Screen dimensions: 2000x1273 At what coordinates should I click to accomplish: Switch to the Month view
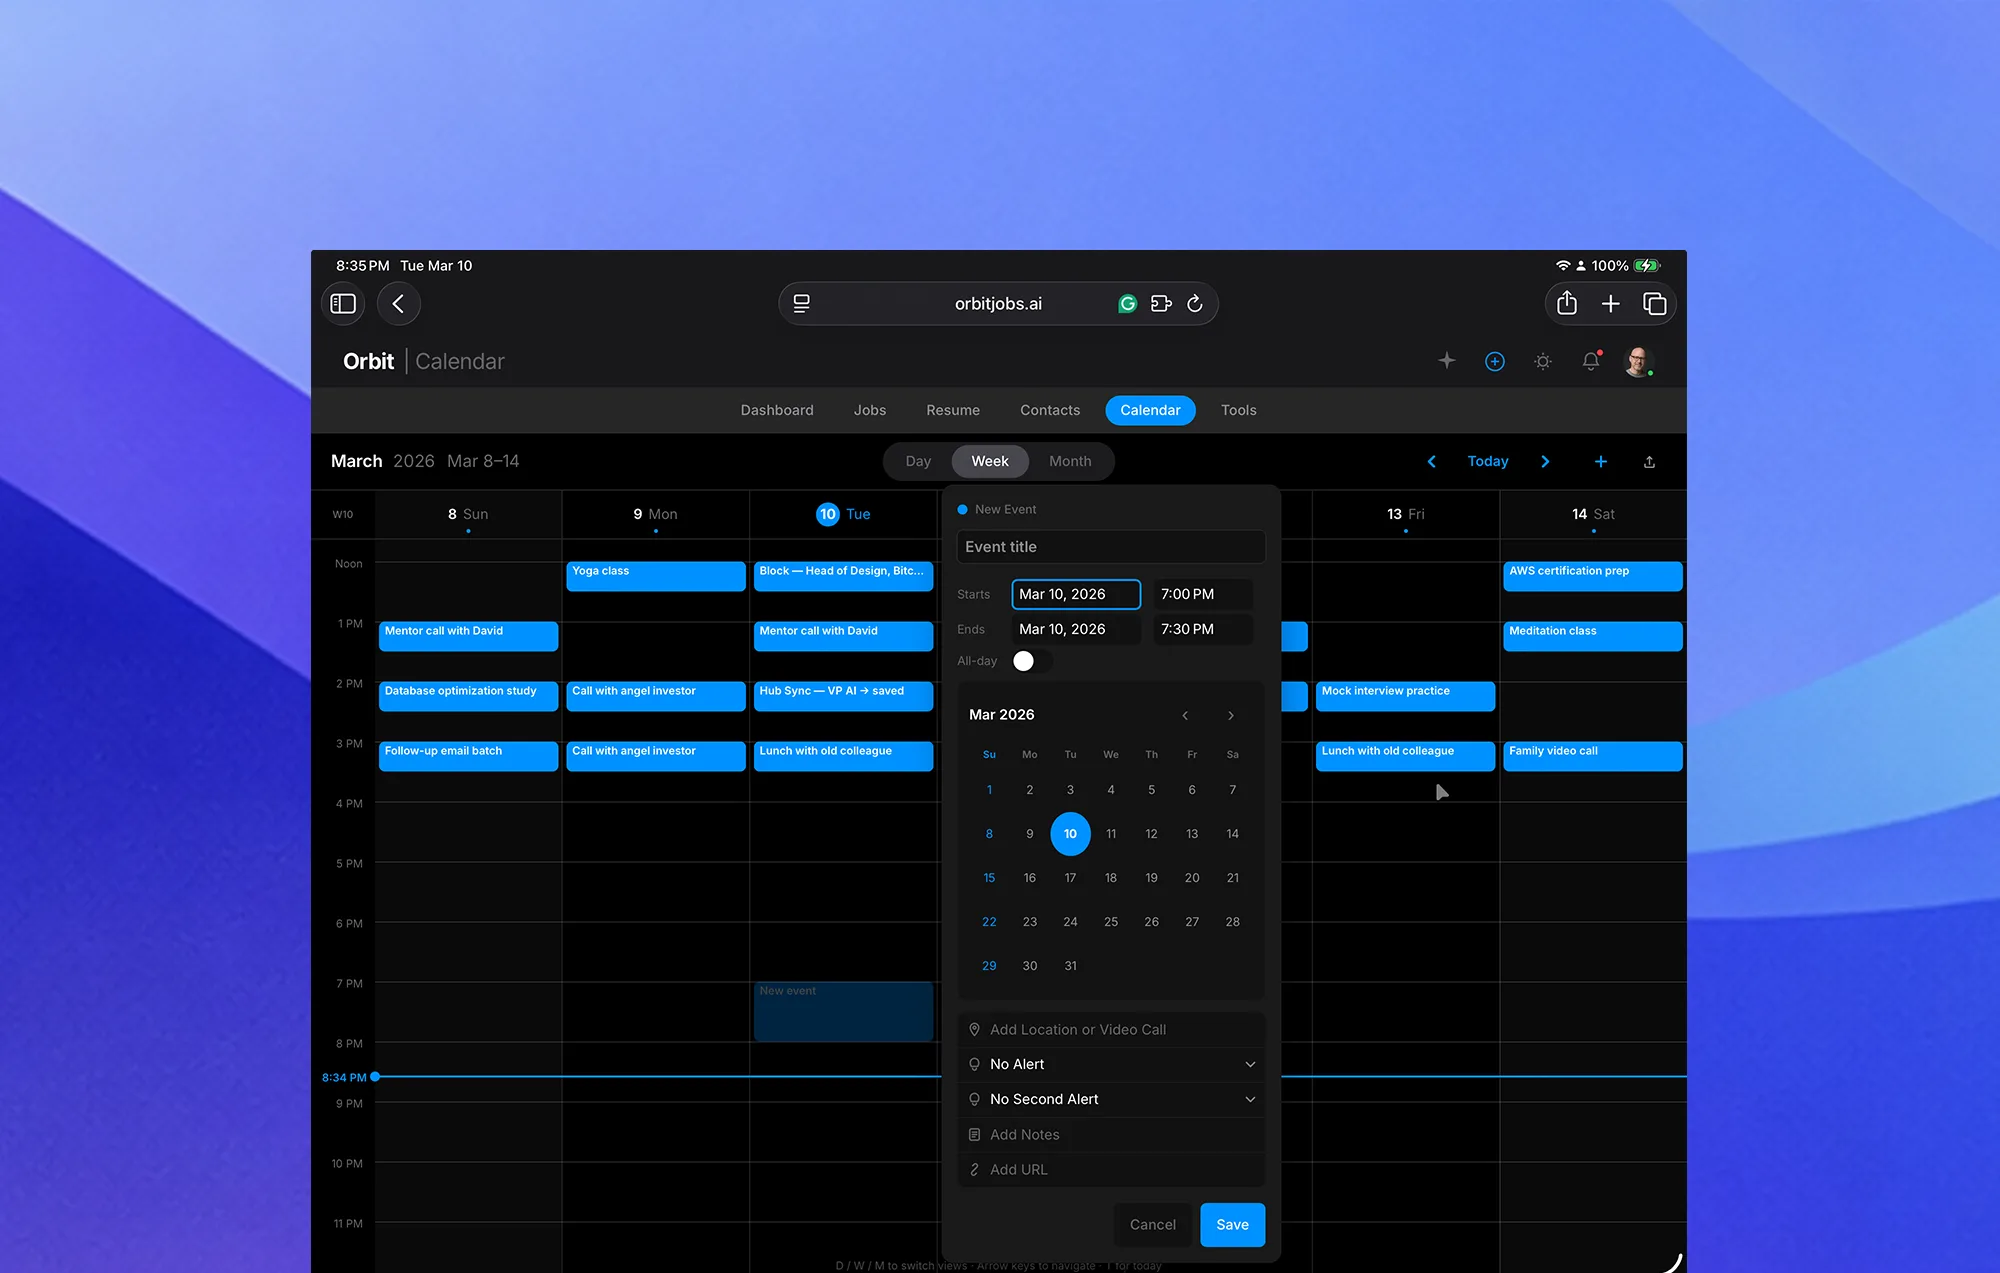point(1071,461)
